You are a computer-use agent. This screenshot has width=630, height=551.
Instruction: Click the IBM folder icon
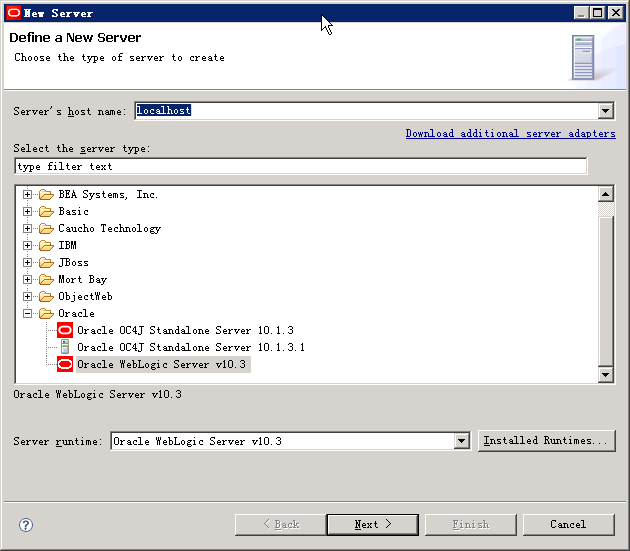[x=46, y=246]
